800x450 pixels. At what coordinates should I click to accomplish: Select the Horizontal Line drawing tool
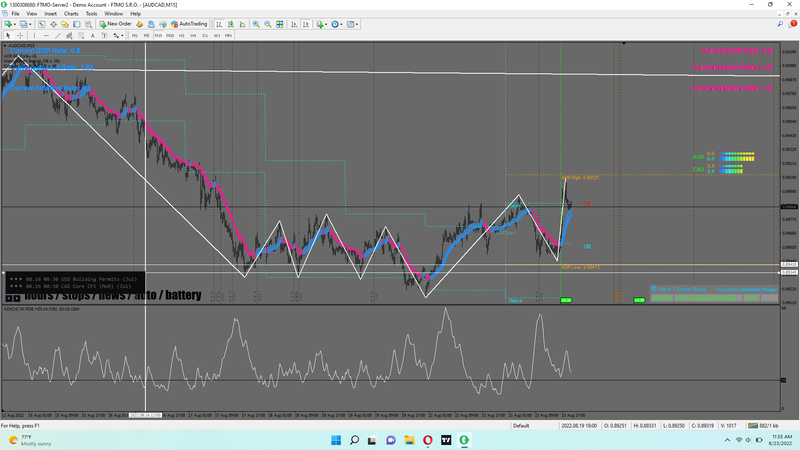(46, 35)
